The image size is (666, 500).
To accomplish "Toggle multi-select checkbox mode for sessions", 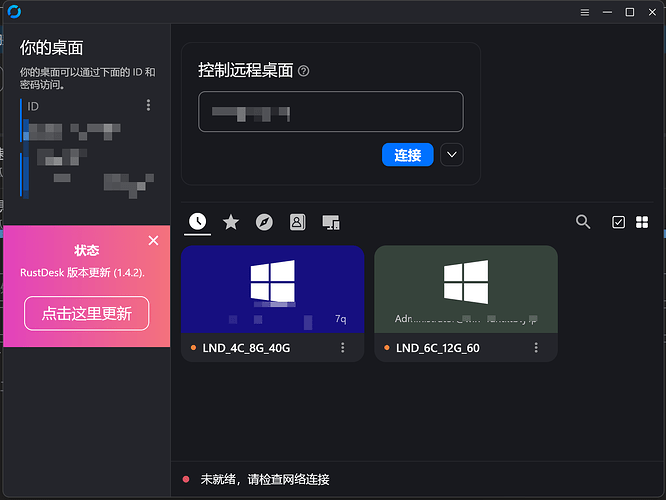I will [618, 222].
